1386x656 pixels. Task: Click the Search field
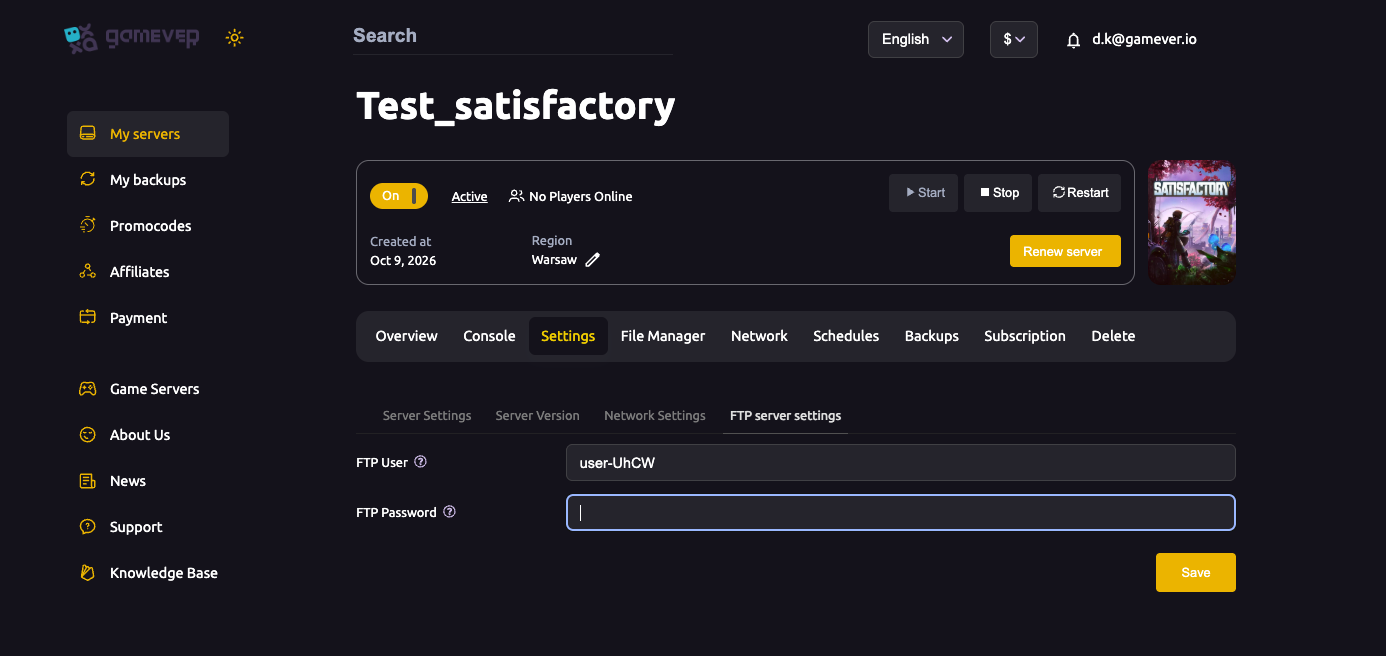click(x=512, y=36)
